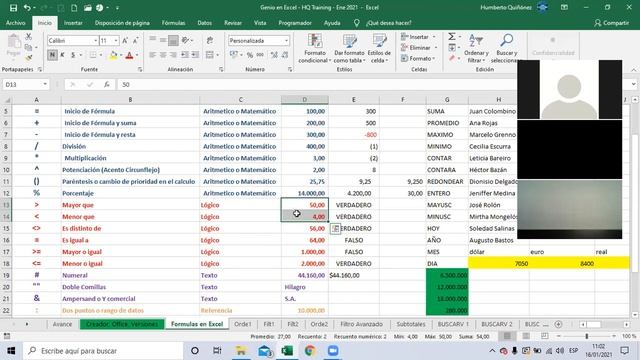Click the Windows search box 'Escribe aquí para buscar'
Image resolution: width=640 pixels, height=360 pixels.
pos(103,351)
